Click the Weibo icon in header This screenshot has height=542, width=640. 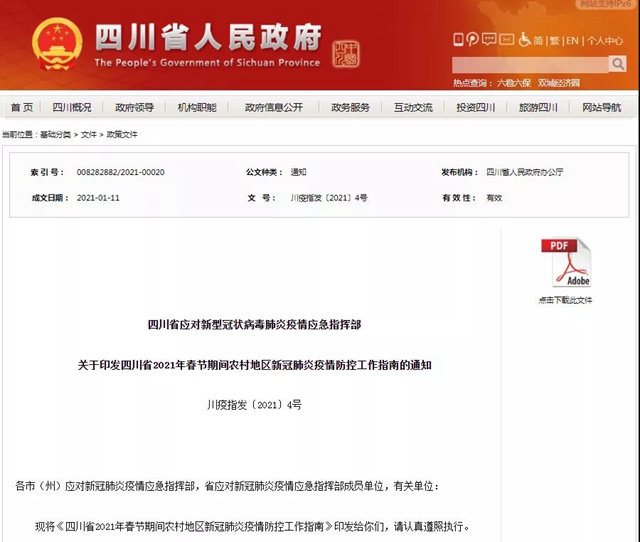click(472, 40)
